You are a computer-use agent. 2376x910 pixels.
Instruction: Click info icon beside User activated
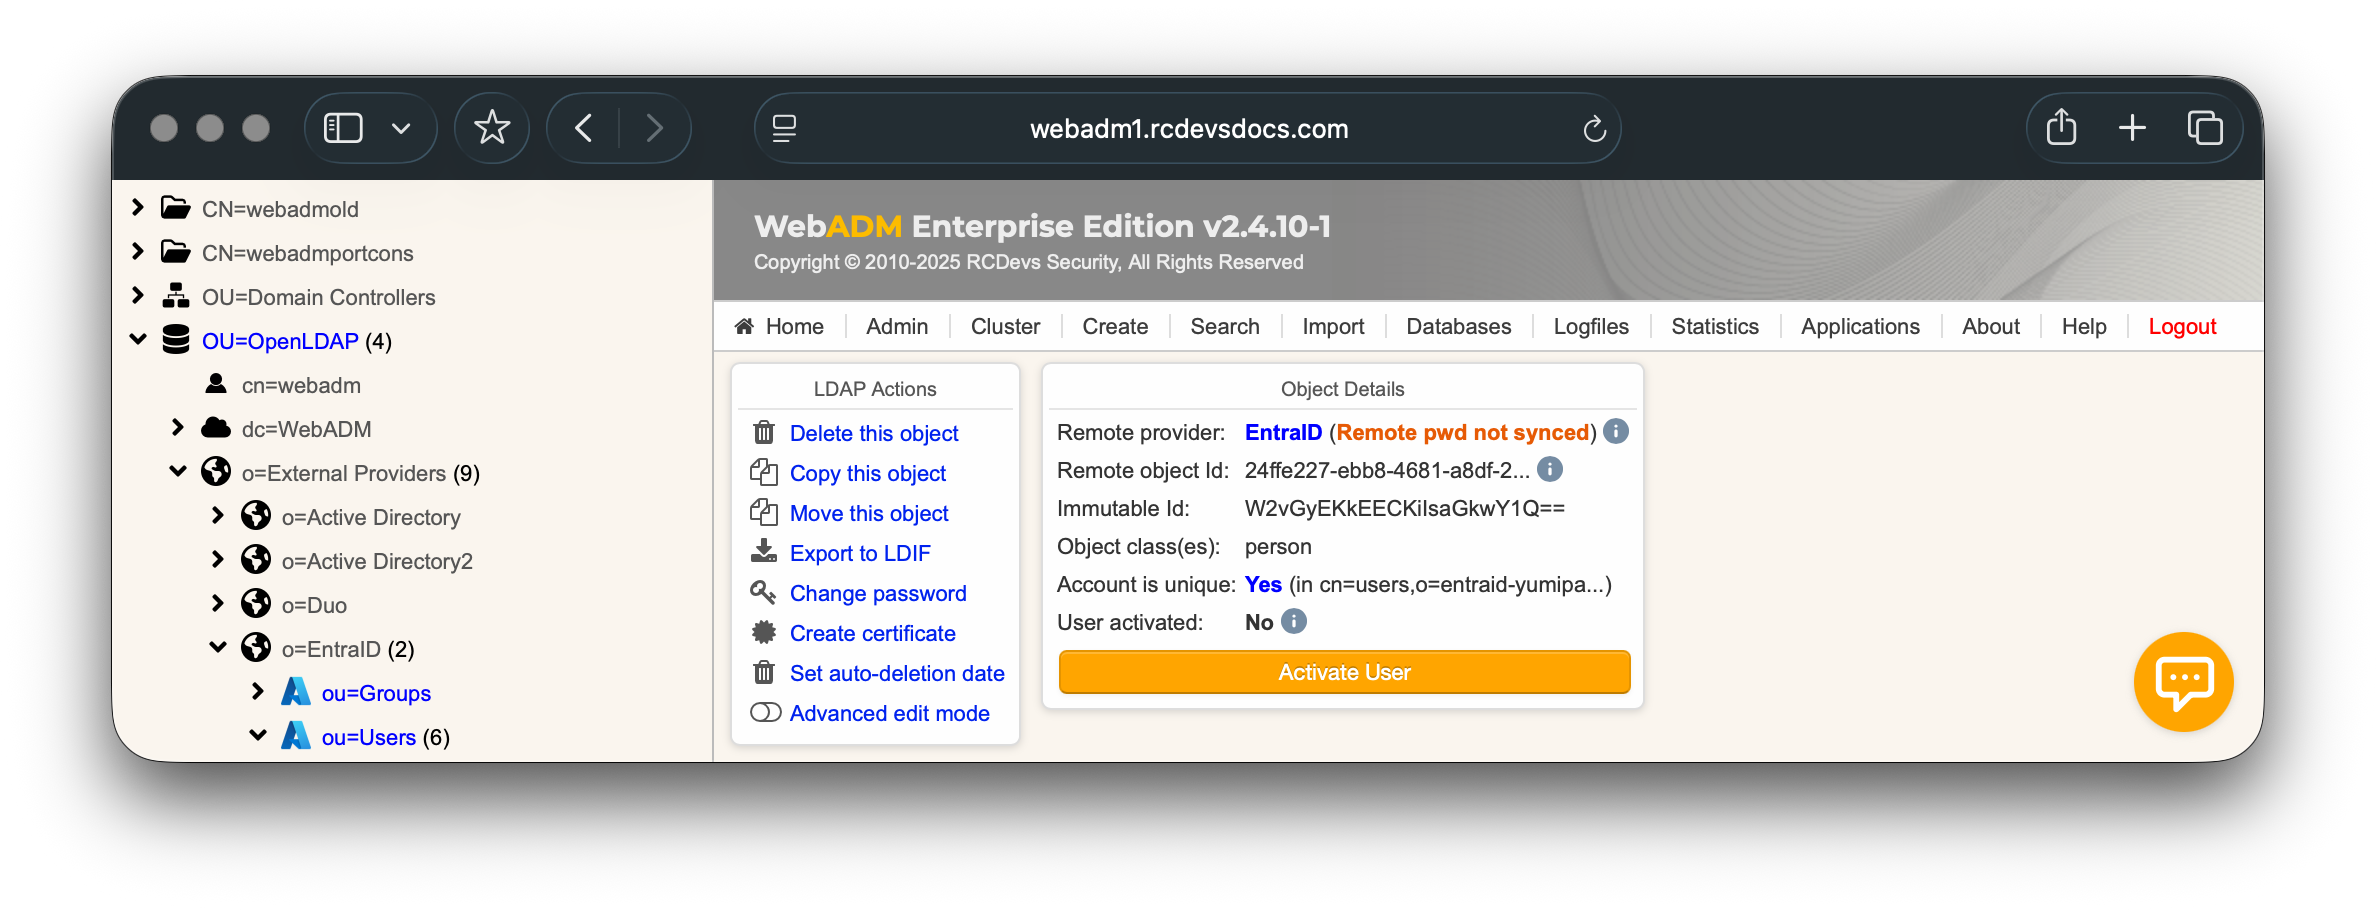[1294, 621]
